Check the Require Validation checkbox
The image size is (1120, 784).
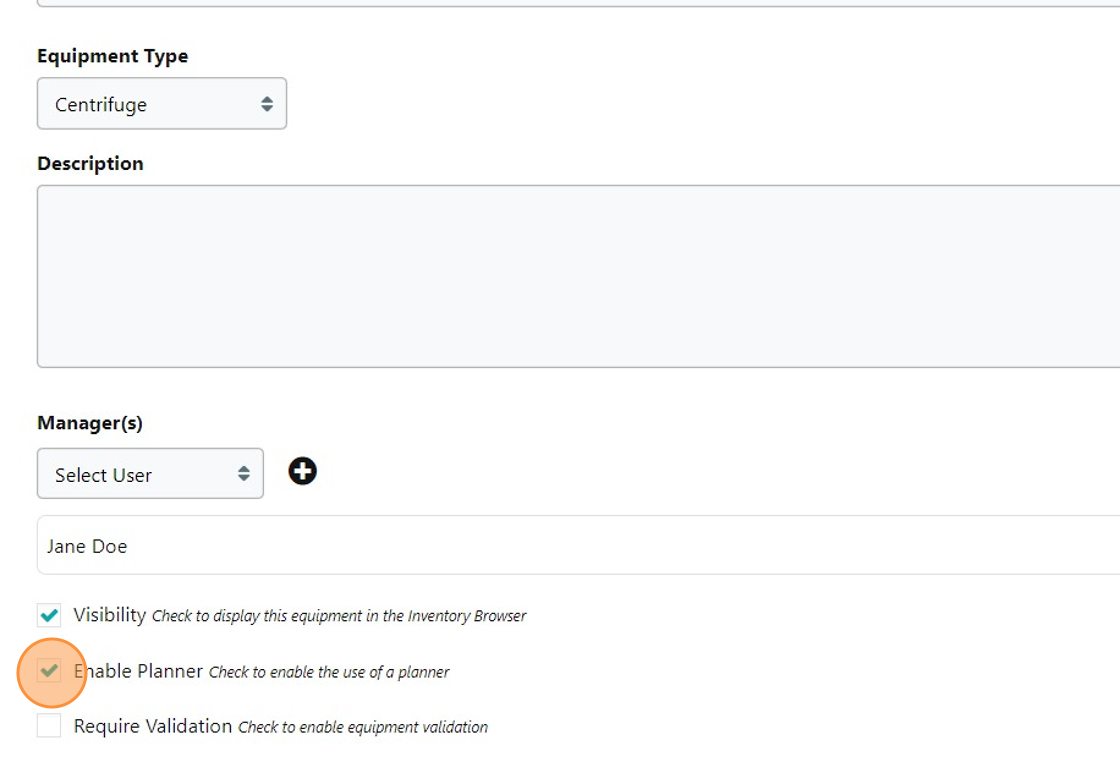tap(49, 725)
